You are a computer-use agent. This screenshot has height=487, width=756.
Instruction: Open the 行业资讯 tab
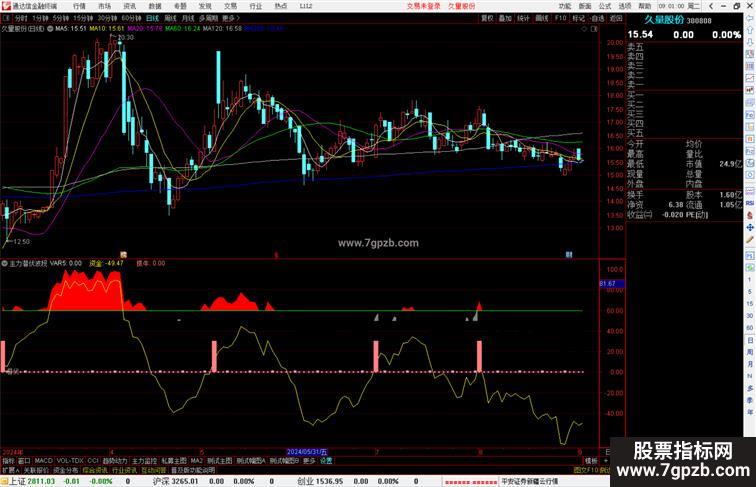pyautogui.click(x=124, y=470)
